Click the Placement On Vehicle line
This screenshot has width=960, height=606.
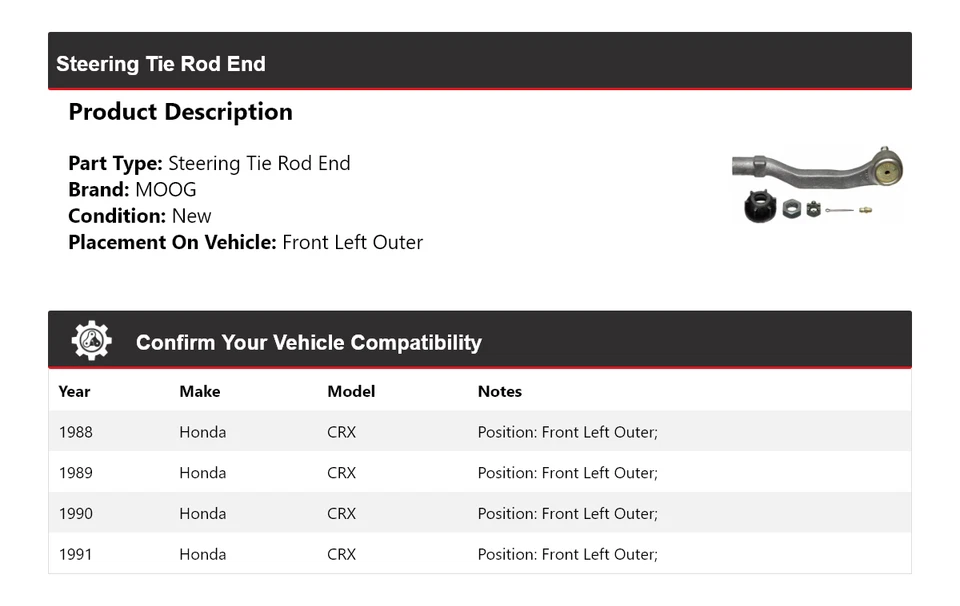click(245, 242)
